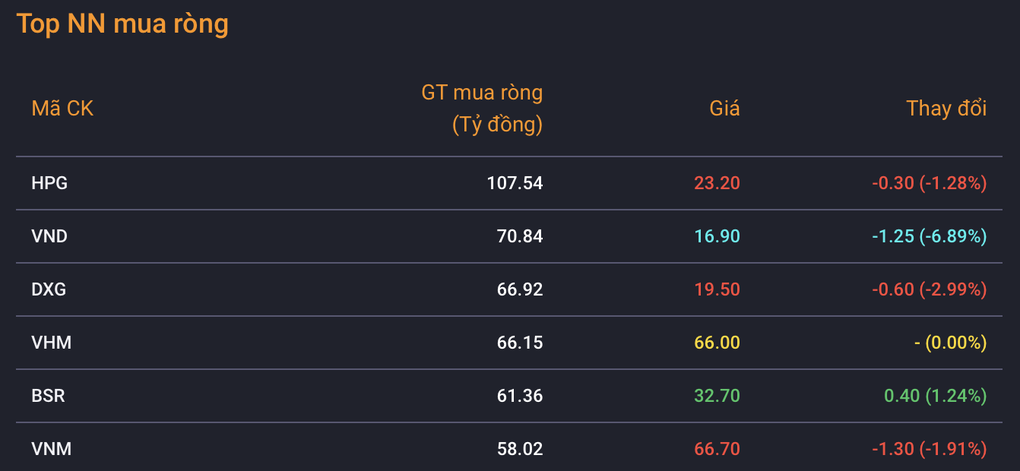Click VND price 16.90
The height and width of the screenshot is (471, 1020).
(x=717, y=237)
